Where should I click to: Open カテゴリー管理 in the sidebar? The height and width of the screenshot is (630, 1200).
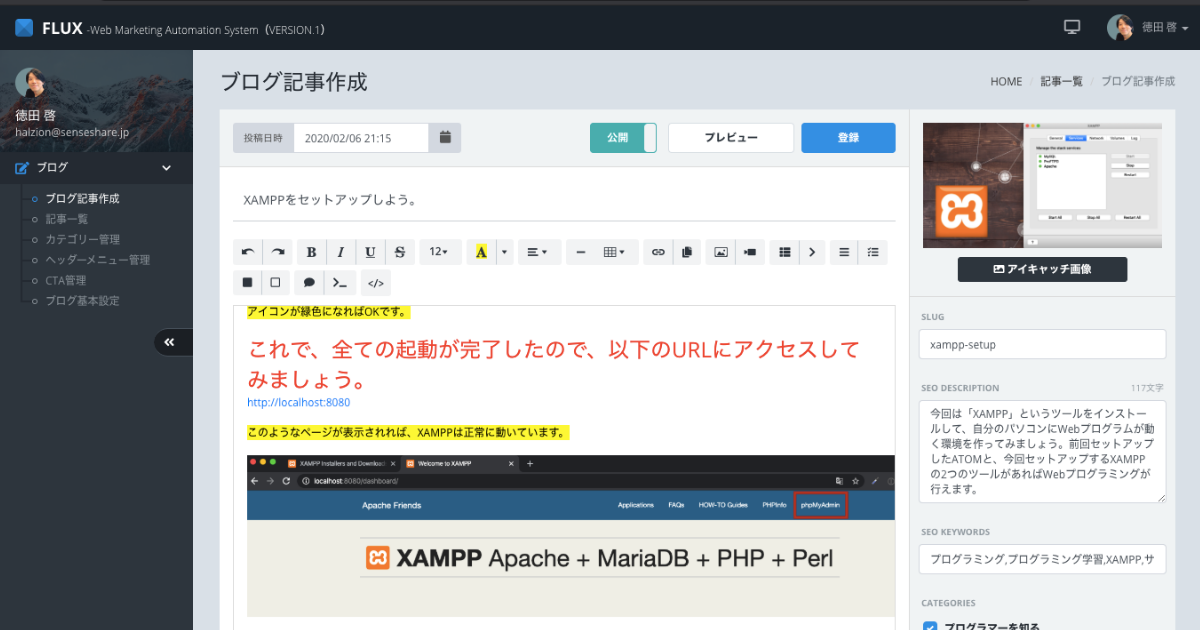click(x=82, y=239)
